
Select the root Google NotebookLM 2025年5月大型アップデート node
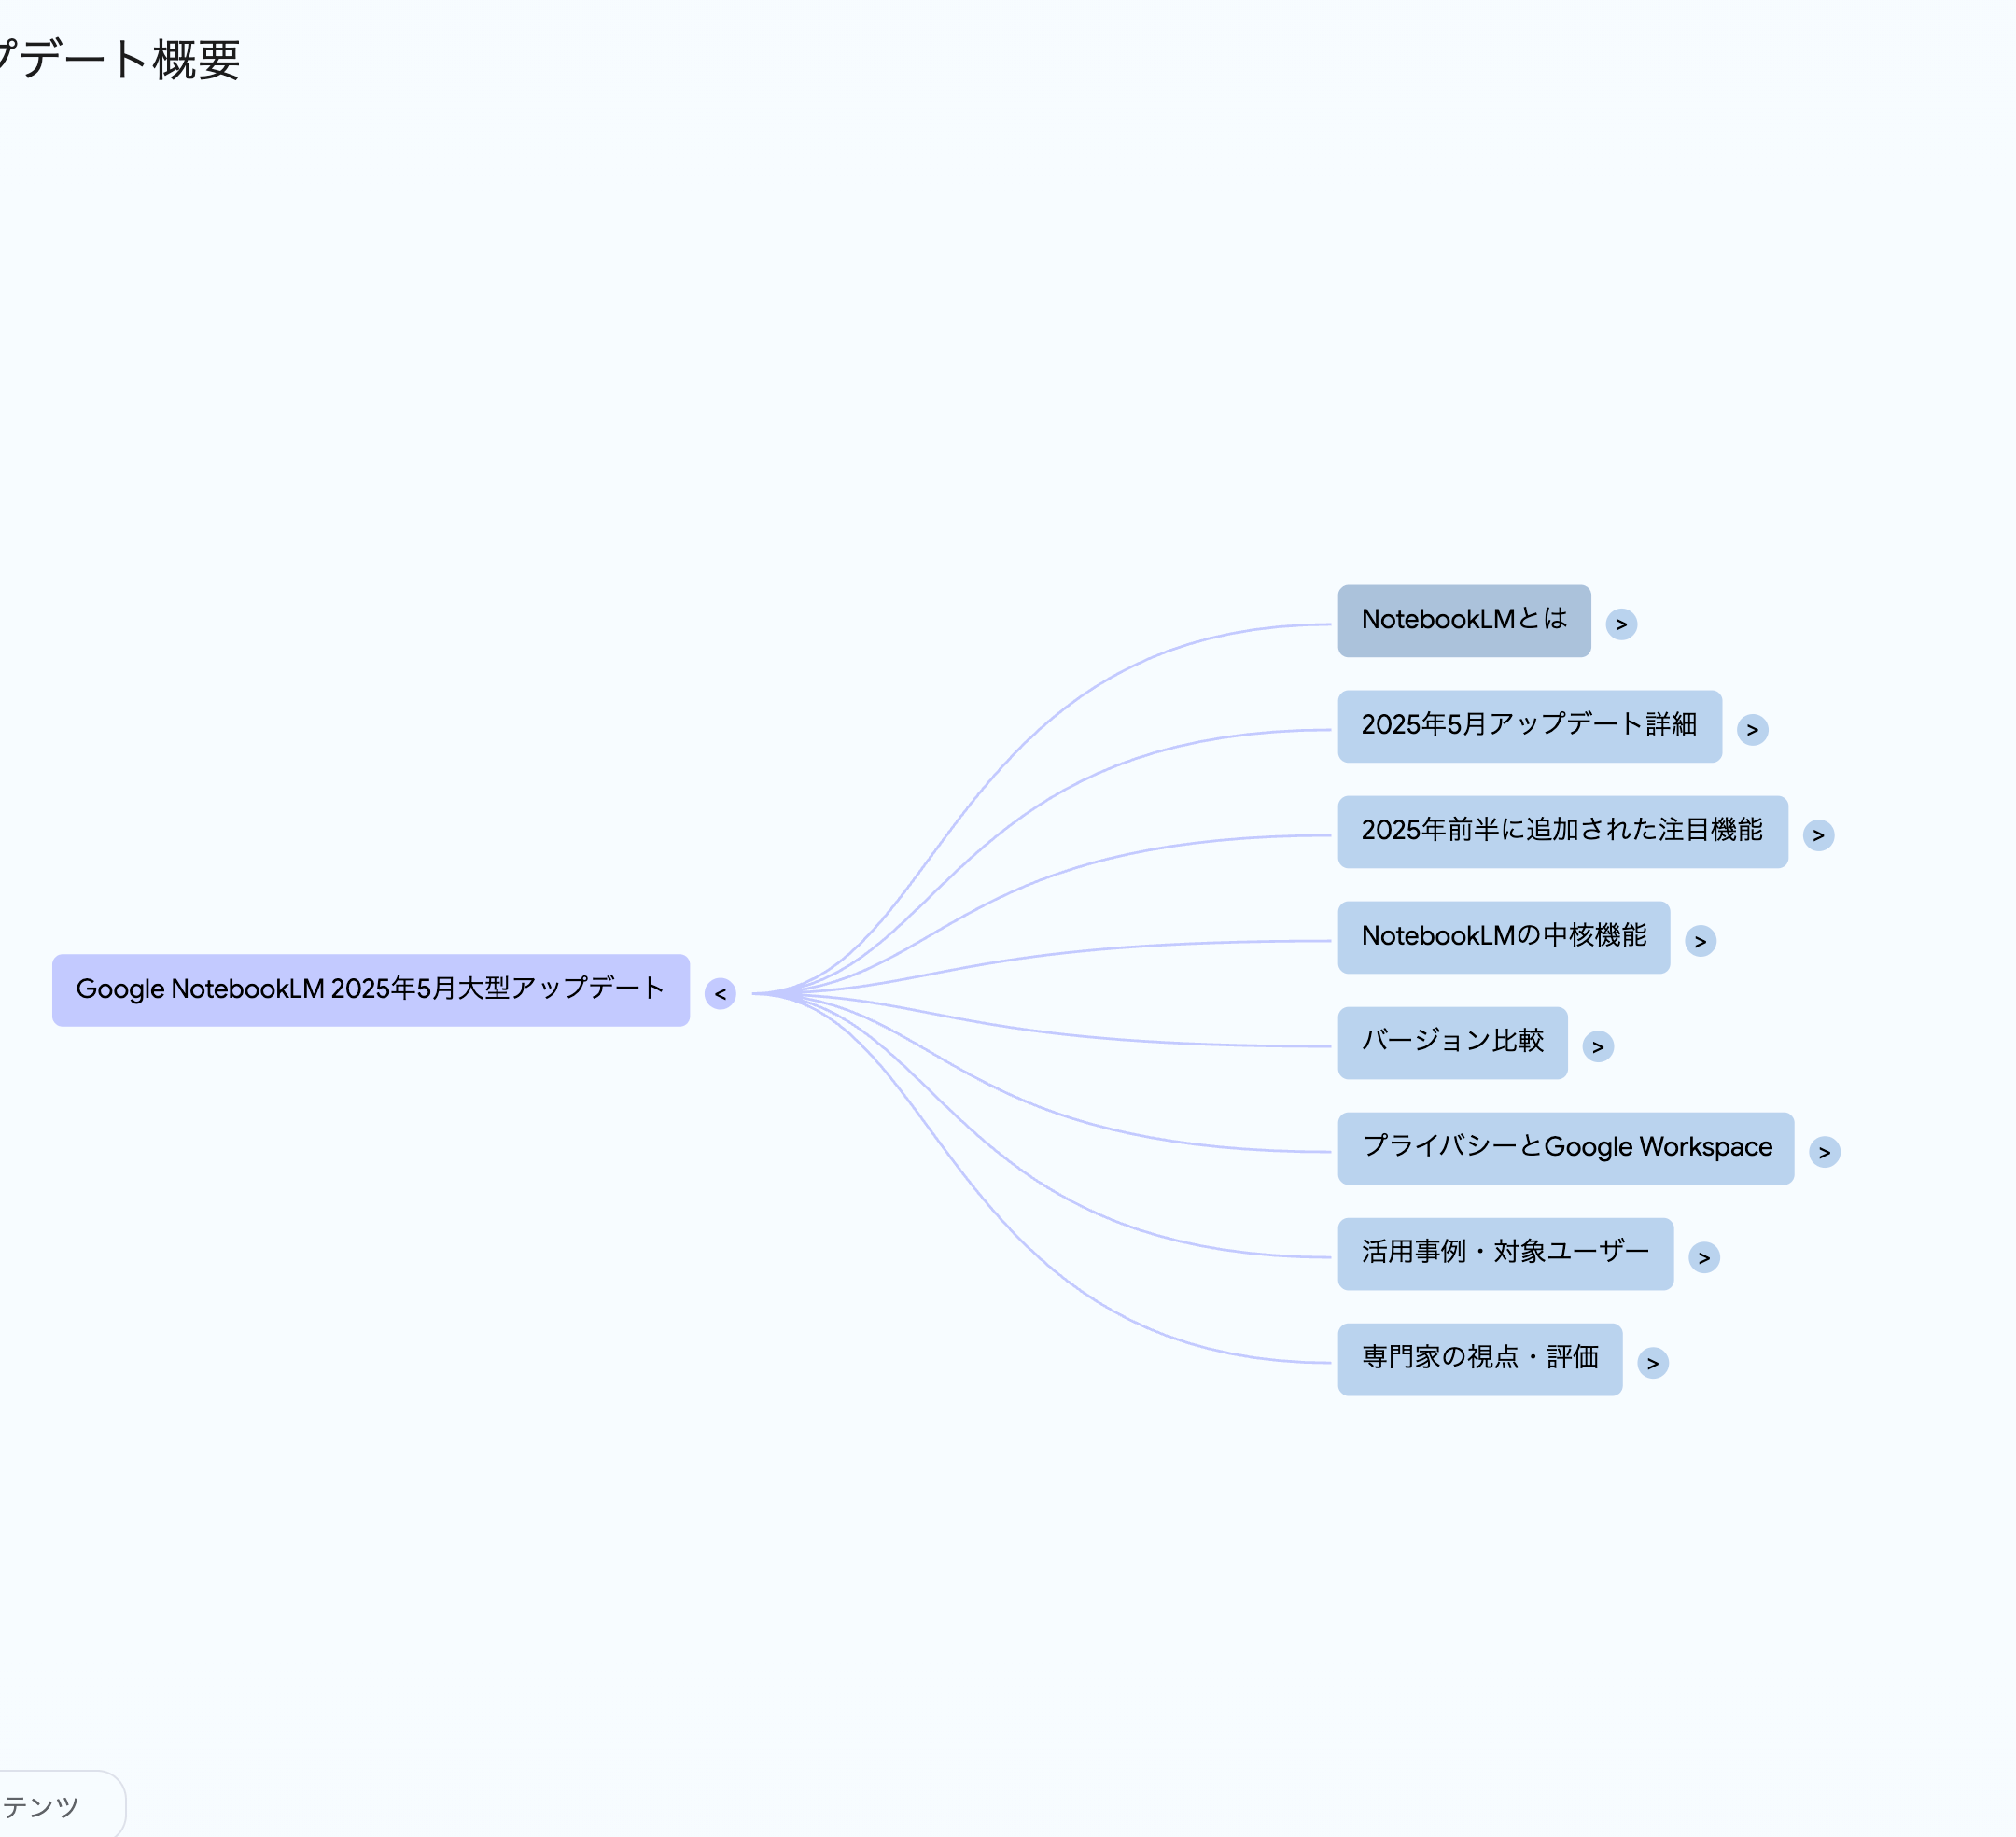[370, 990]
